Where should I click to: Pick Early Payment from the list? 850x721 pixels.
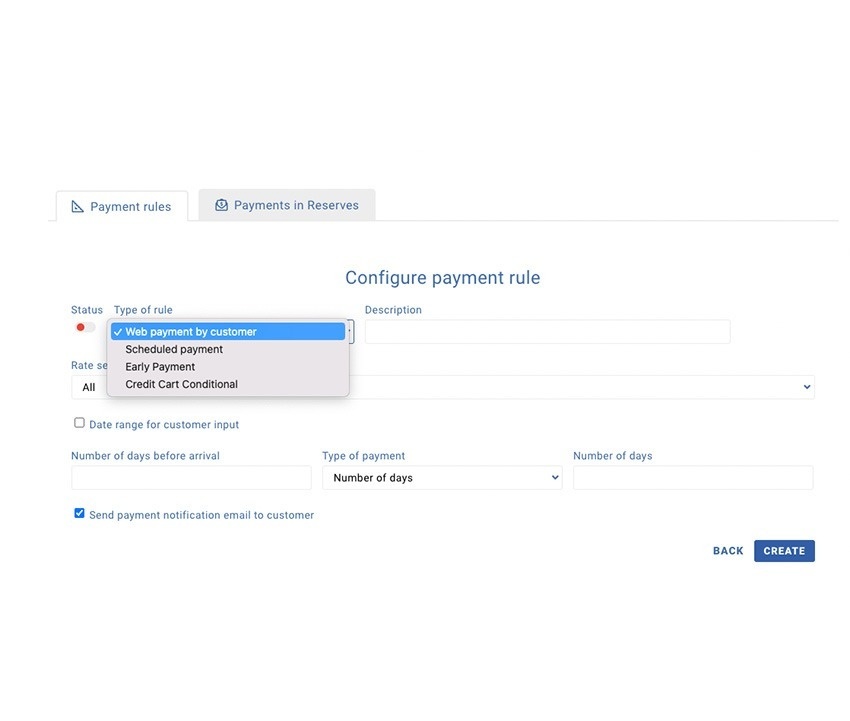(x=160, y=367)
